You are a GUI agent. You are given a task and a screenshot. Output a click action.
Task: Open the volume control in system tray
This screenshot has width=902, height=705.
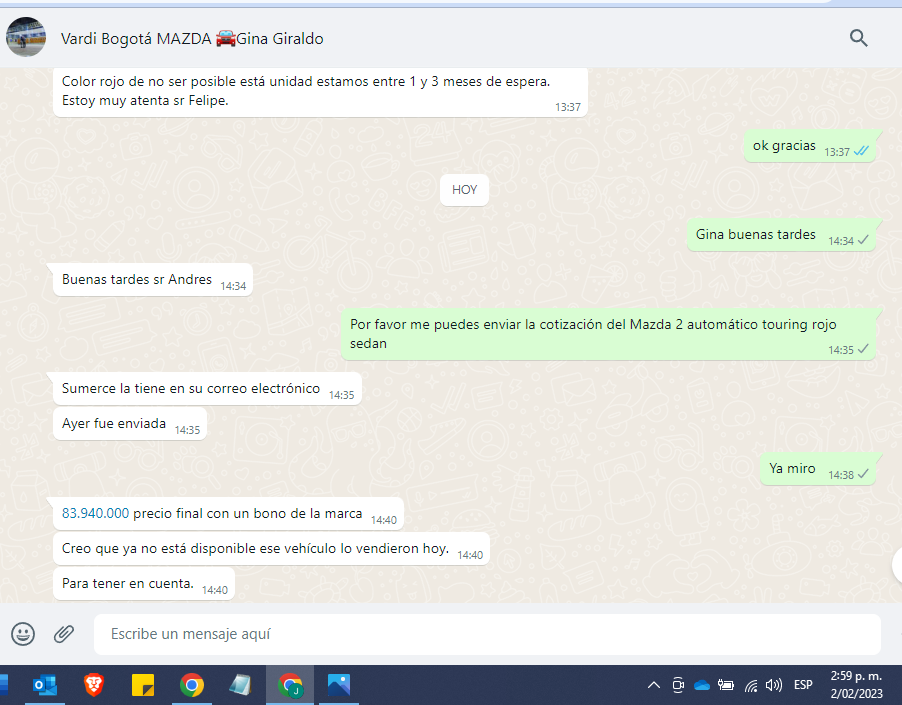[x=773, y=685]
